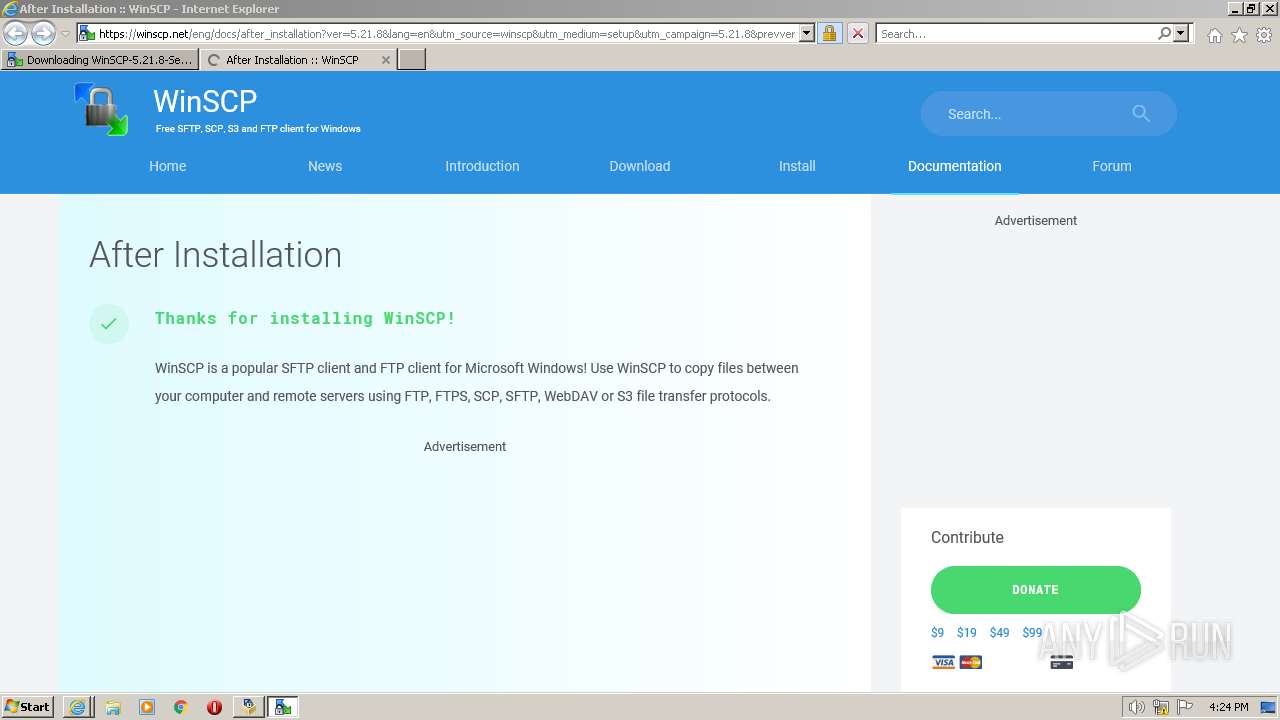Choose the $9 donation link
Screen dimensions: 1280x720
tap(937, 633)
